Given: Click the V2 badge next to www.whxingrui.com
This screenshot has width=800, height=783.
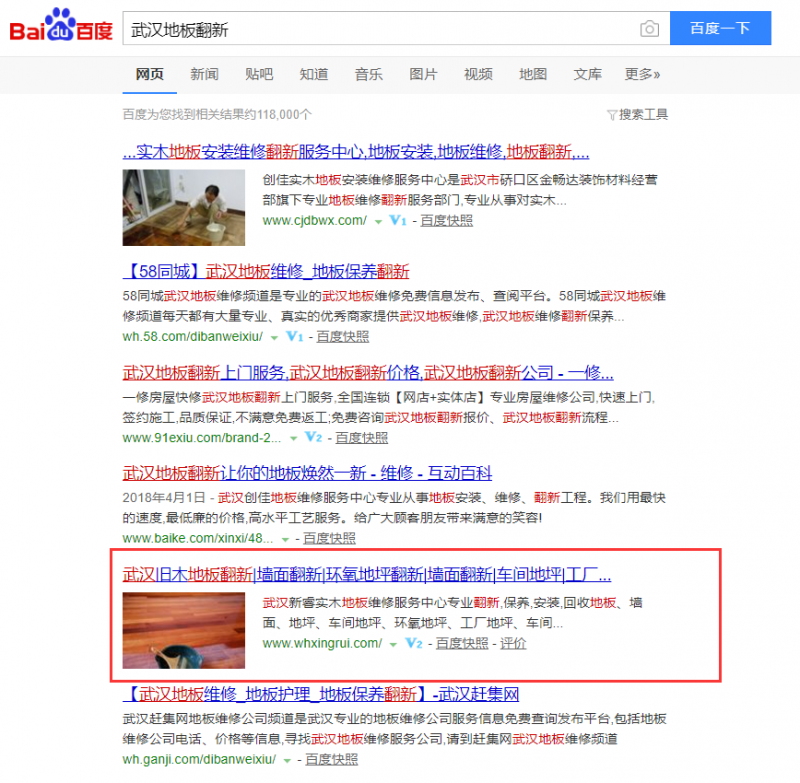Looking at the screenshot, I should (x=415, y=643).
